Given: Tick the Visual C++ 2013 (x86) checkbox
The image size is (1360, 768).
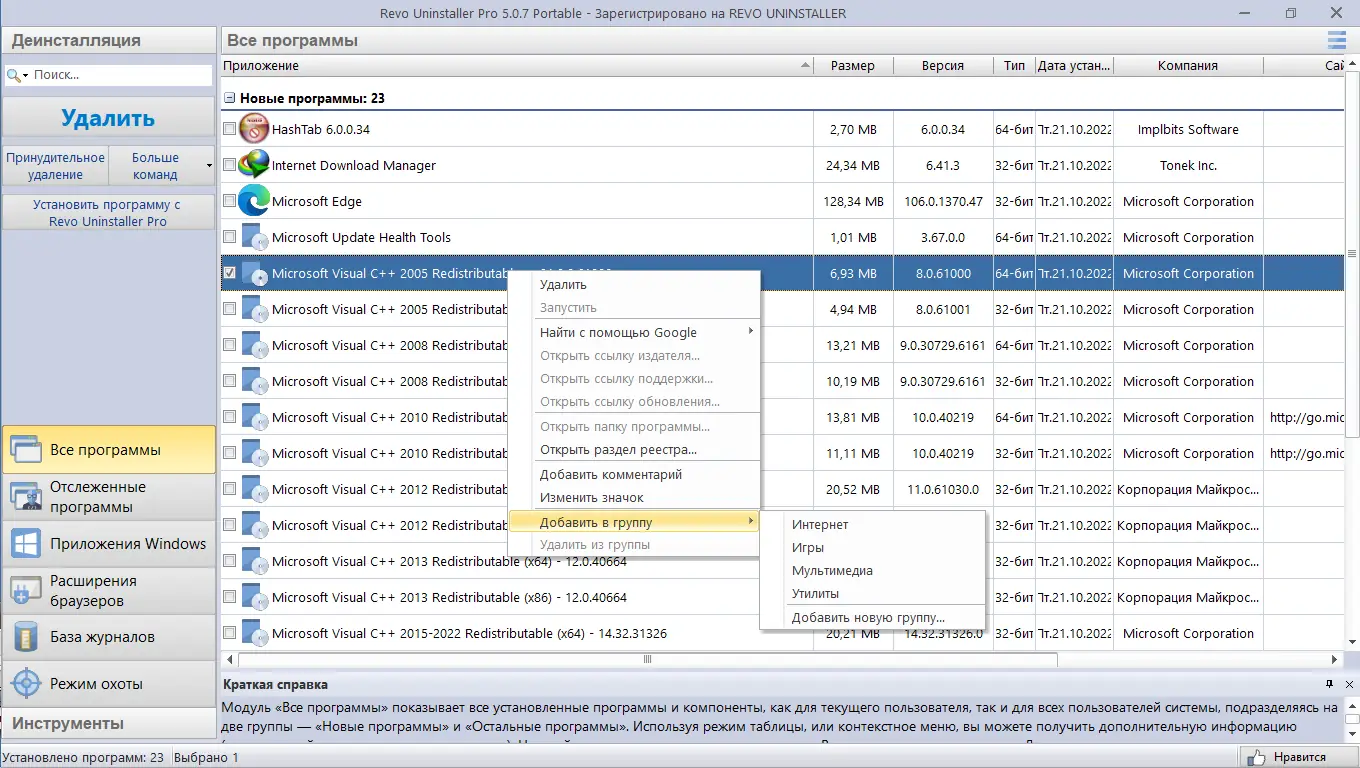Looking at the screenshot, I should [x=230, y=597].
